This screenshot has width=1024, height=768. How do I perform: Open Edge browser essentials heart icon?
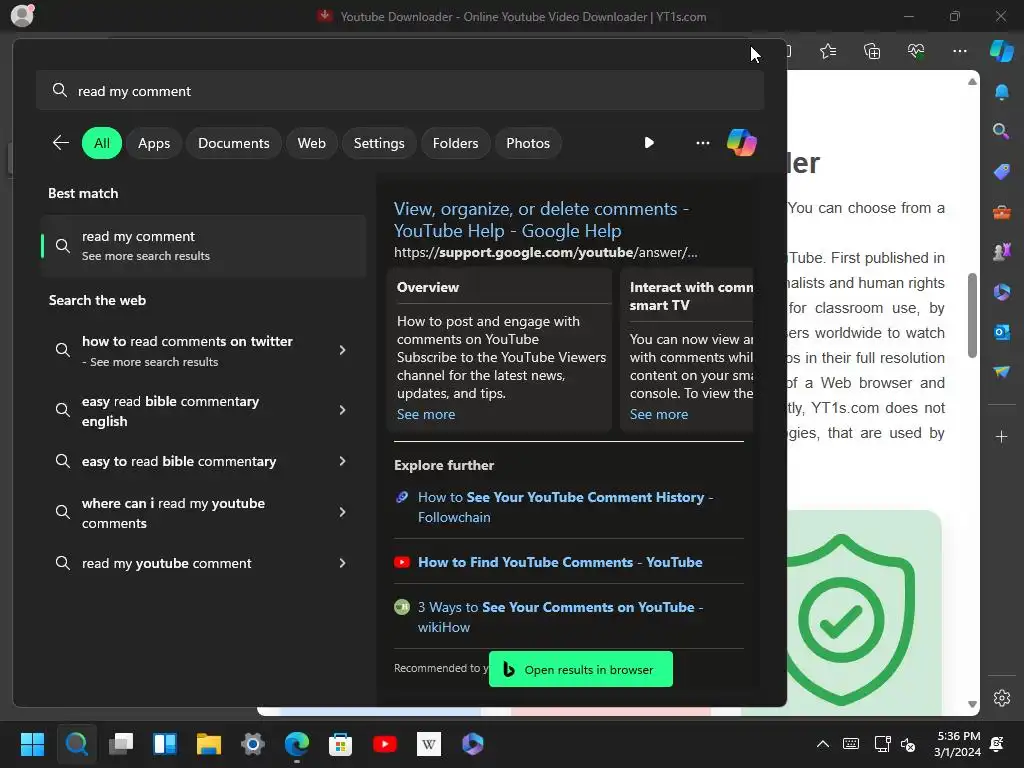(x=916, y=51)
